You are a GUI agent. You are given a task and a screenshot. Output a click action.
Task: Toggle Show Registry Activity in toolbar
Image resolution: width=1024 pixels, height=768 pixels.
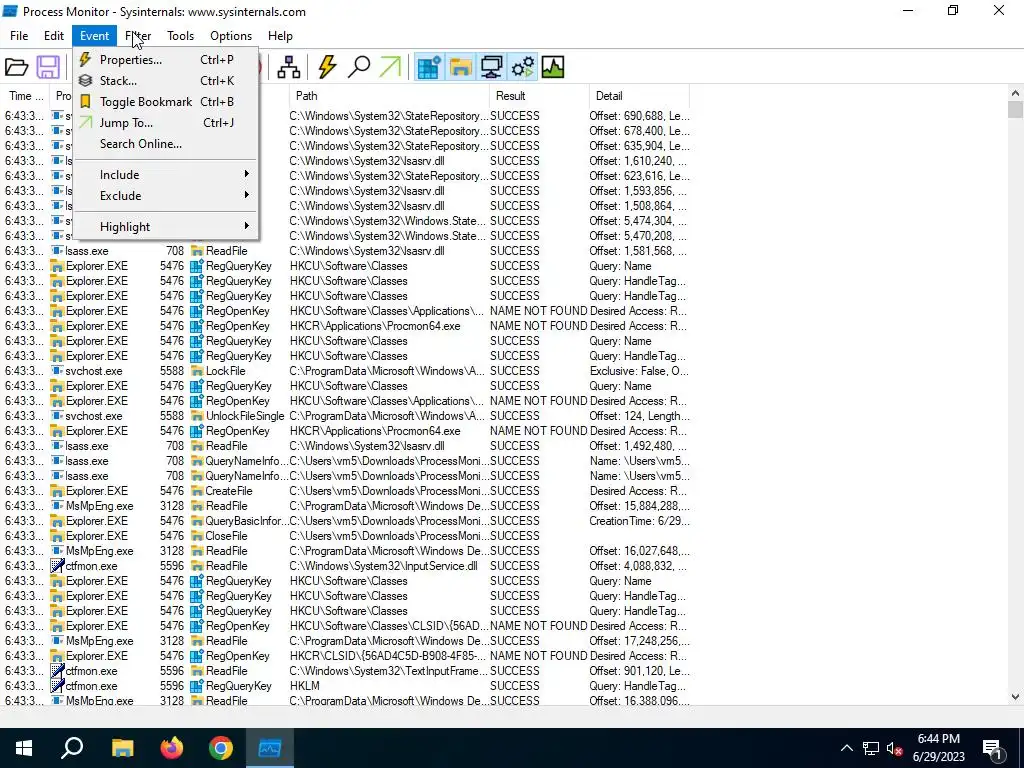(x=429, y=67)
